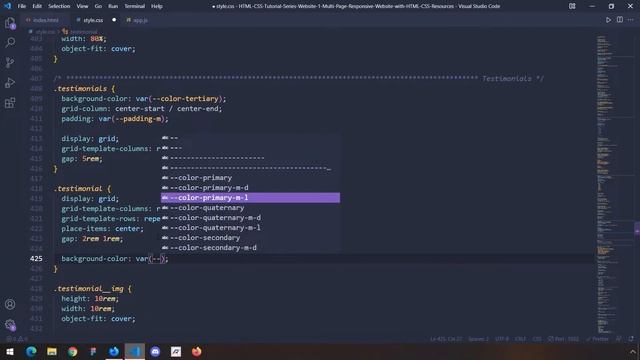
Task: Open the Run and Debug view
Action: click(10, 82)
